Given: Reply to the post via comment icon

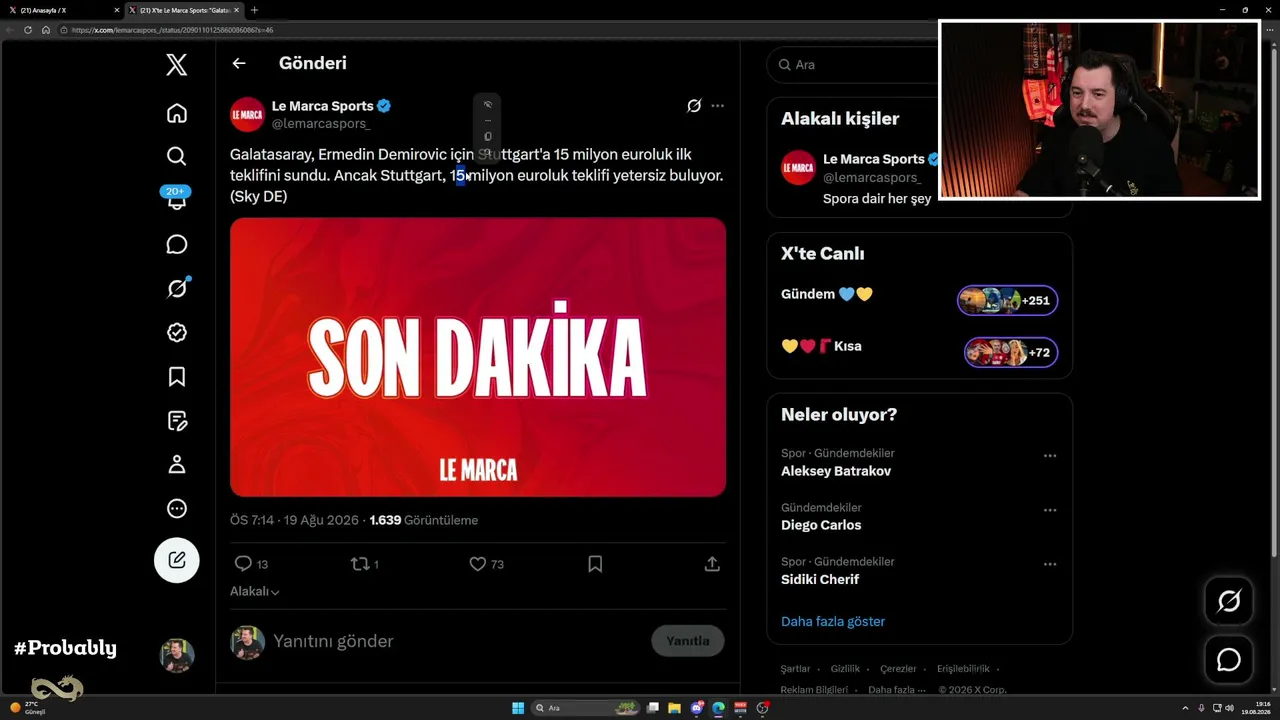Looking at the screenshot, I should click(x=243, y=564).
